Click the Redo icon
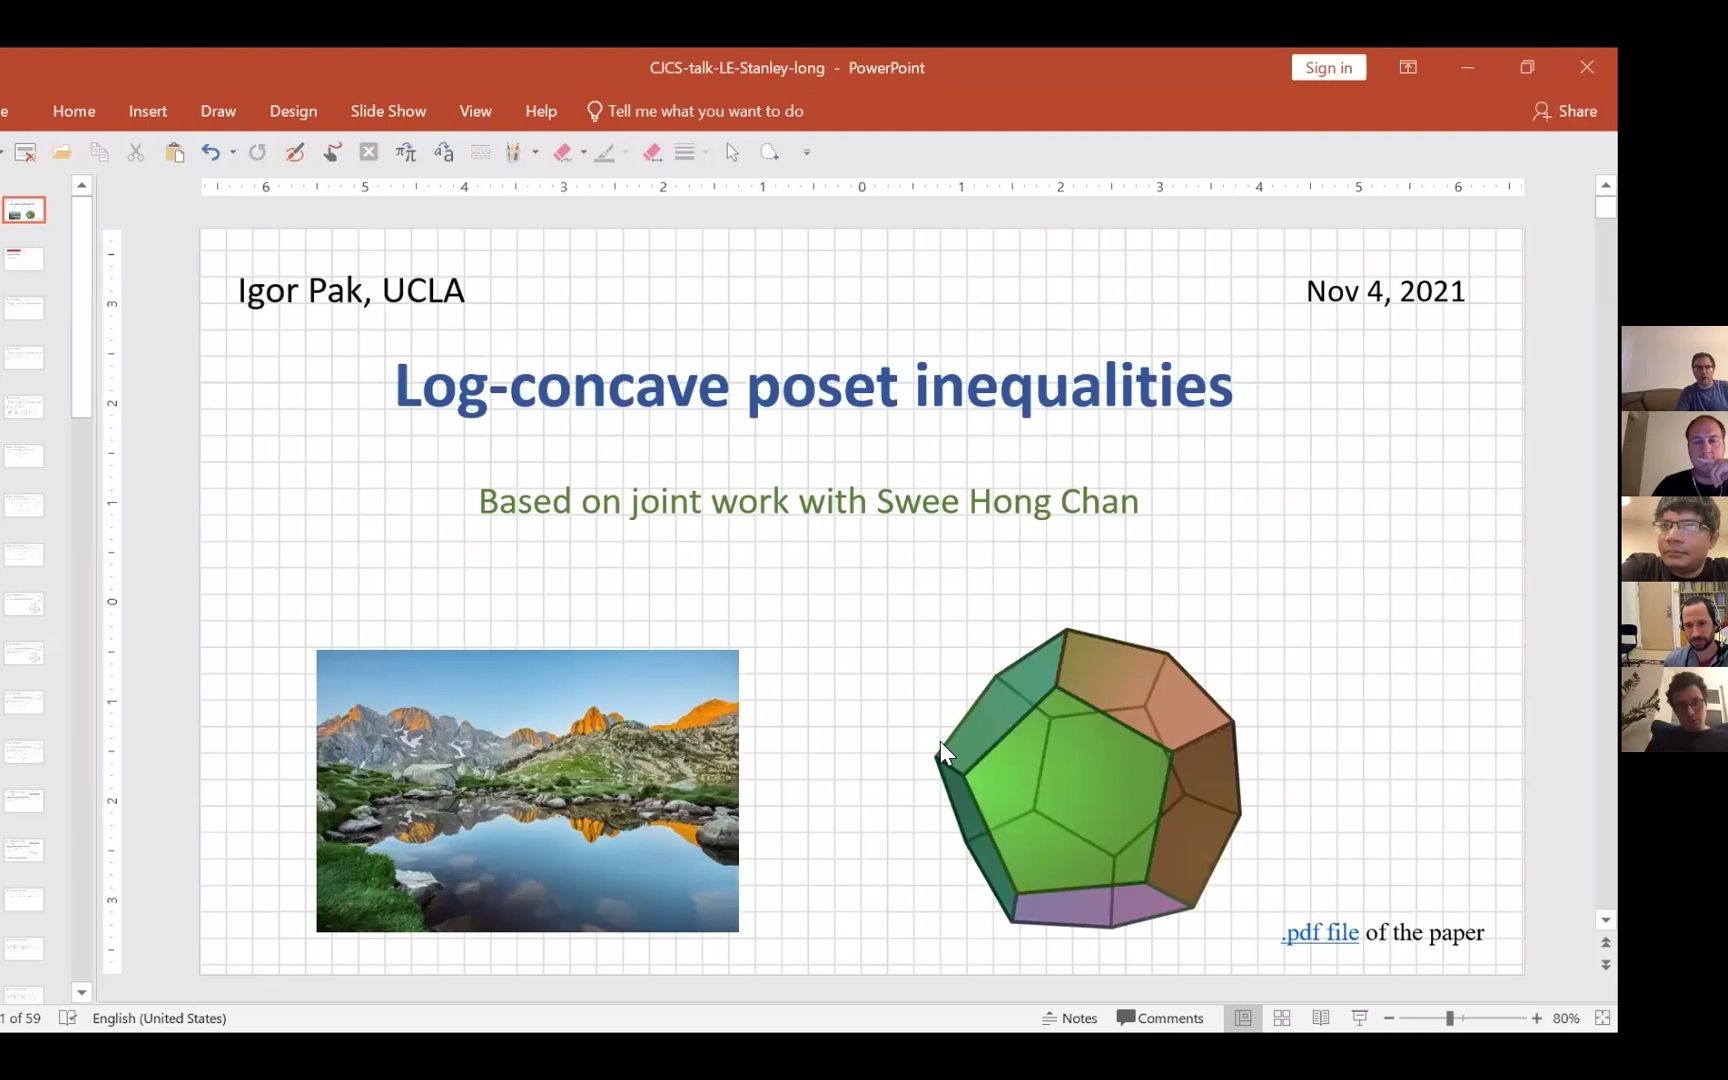The width and height of the screenshot is (1728, 1080). click(257, 152)
